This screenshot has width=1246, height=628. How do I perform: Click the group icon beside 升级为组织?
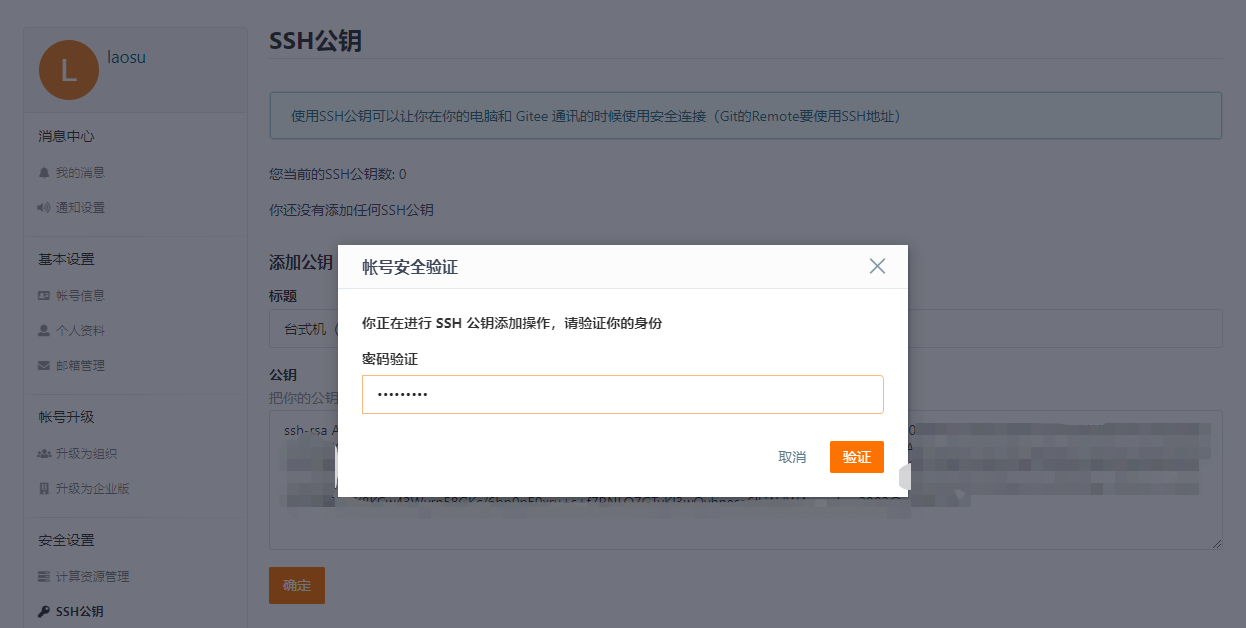[44, 454]
